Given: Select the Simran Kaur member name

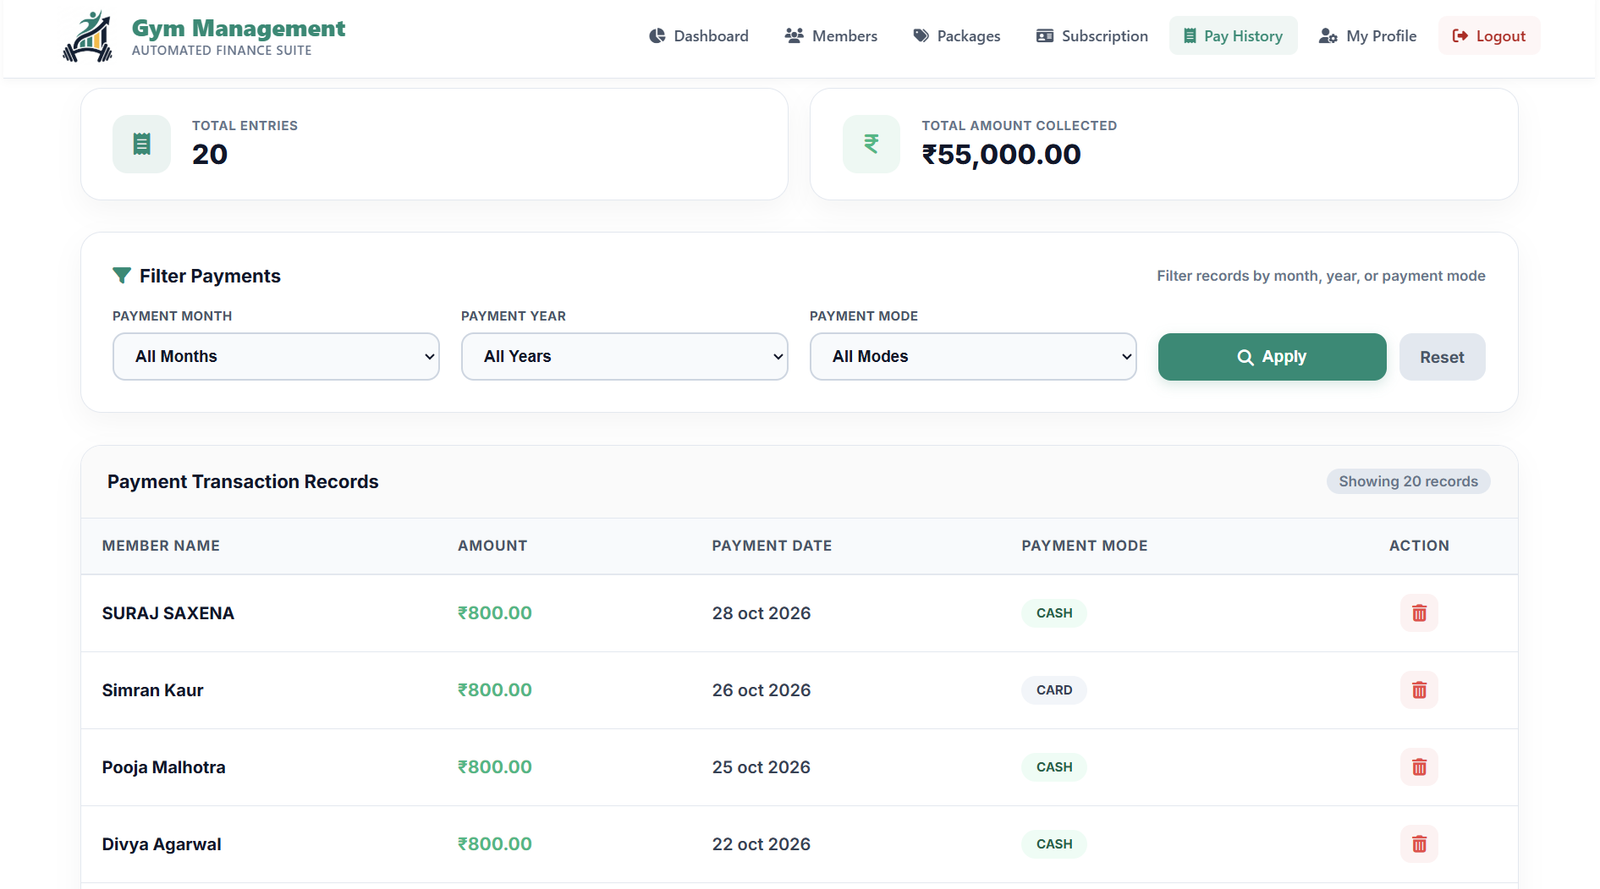Looking at the screenshot, I should pos(153,690).
